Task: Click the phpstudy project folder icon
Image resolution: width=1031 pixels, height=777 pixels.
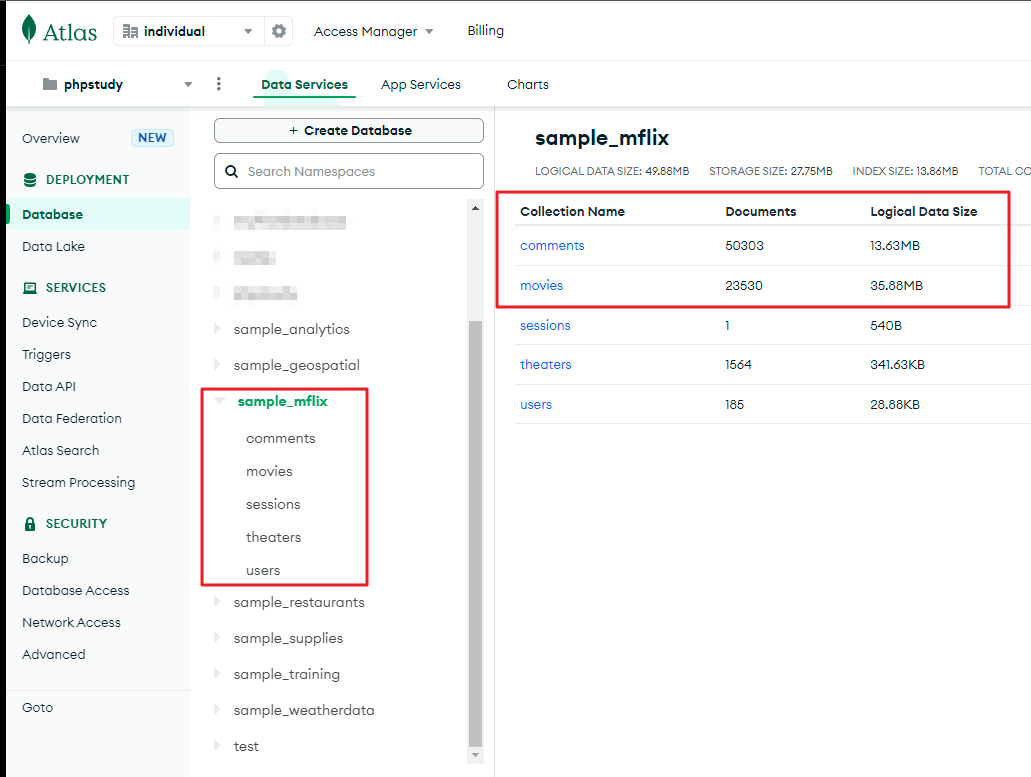Action: point(50,84)
